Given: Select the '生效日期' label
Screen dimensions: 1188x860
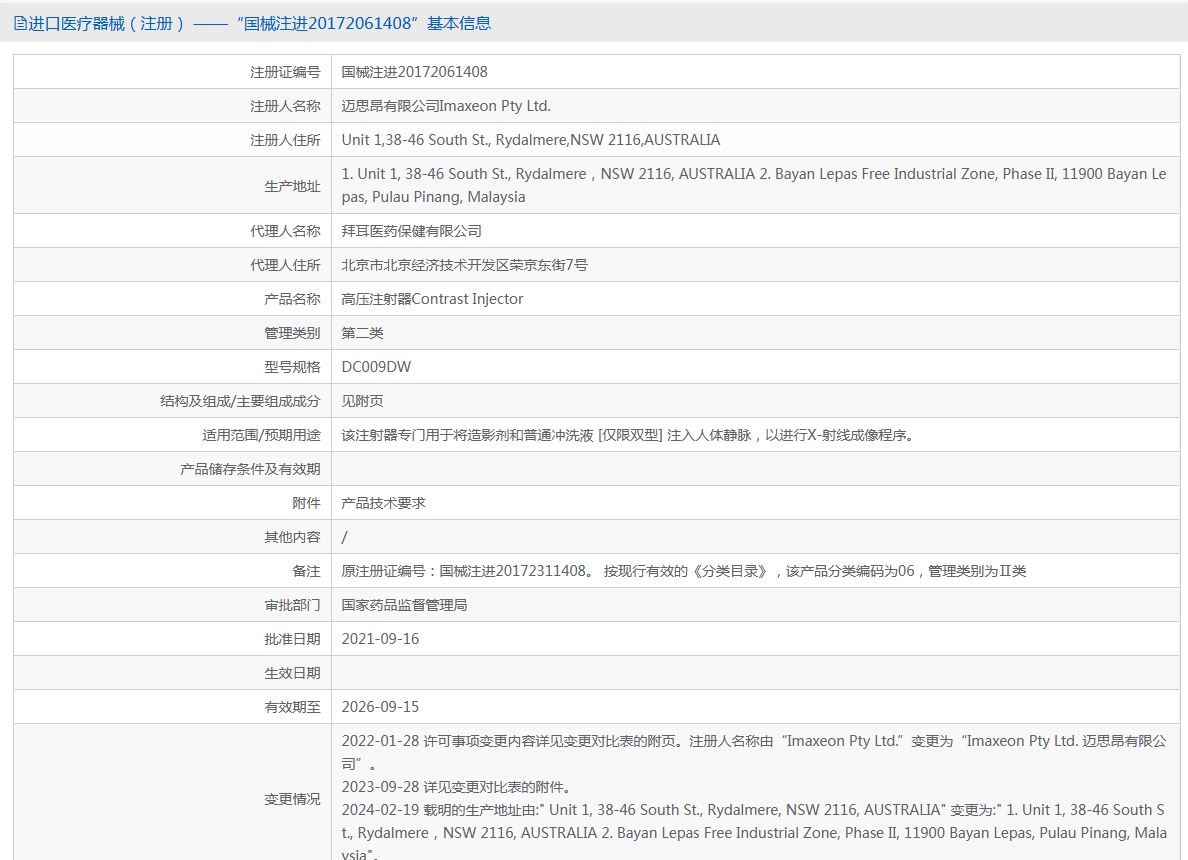Looking at the screenshot, I should point(292,674).
